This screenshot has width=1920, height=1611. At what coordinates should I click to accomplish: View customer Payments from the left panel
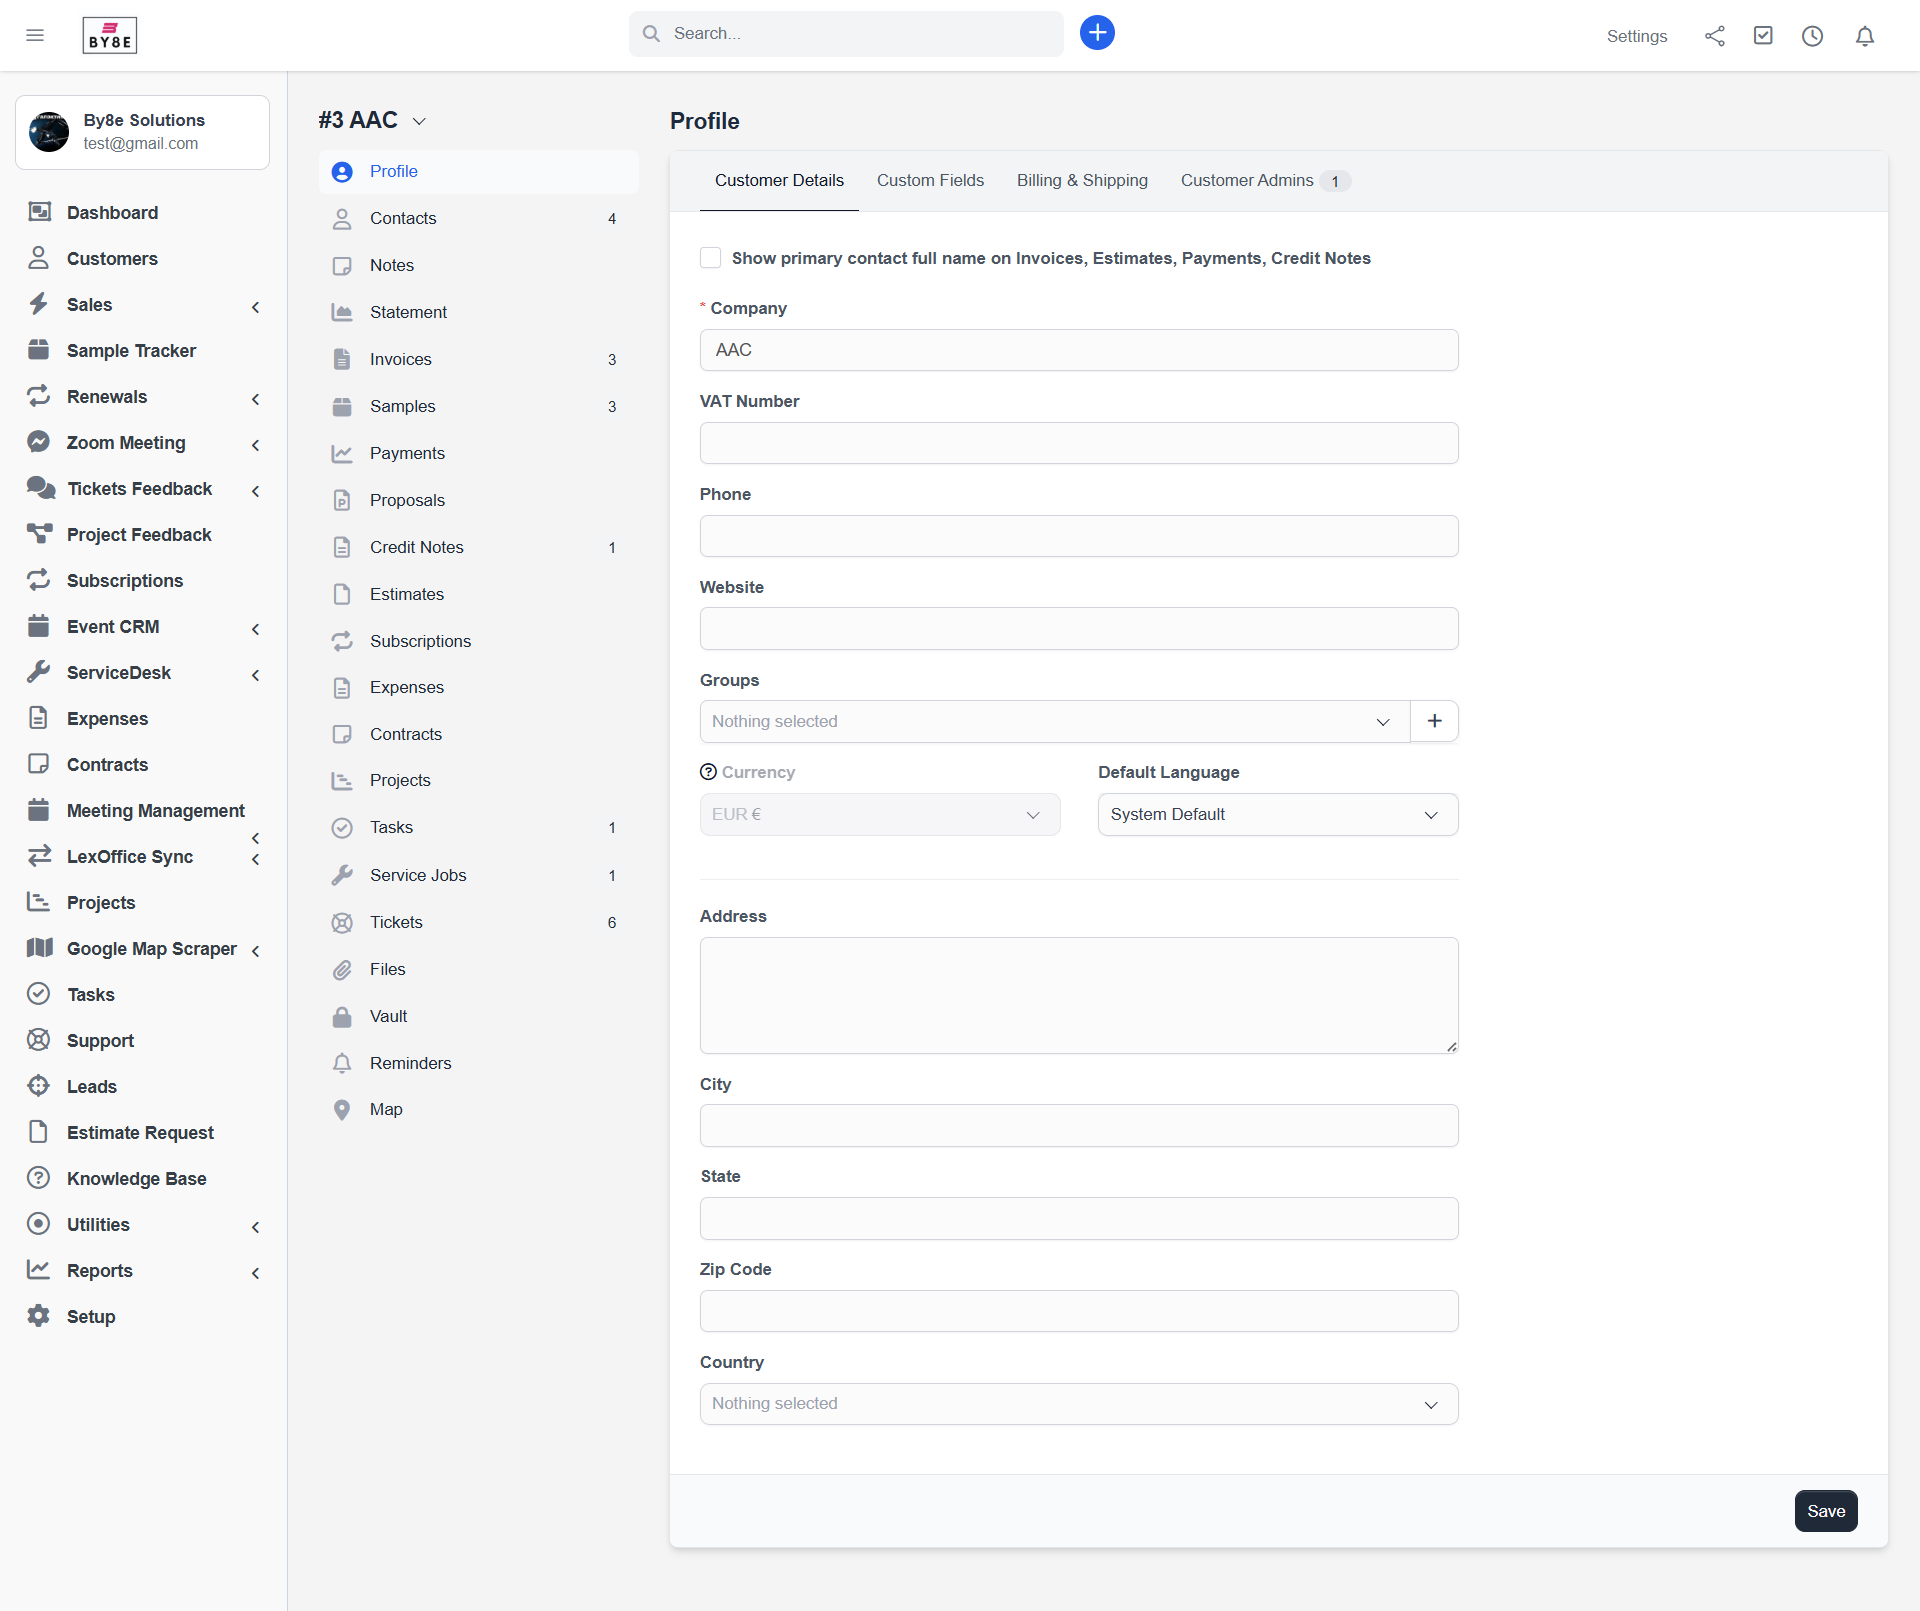pos(407,453)
